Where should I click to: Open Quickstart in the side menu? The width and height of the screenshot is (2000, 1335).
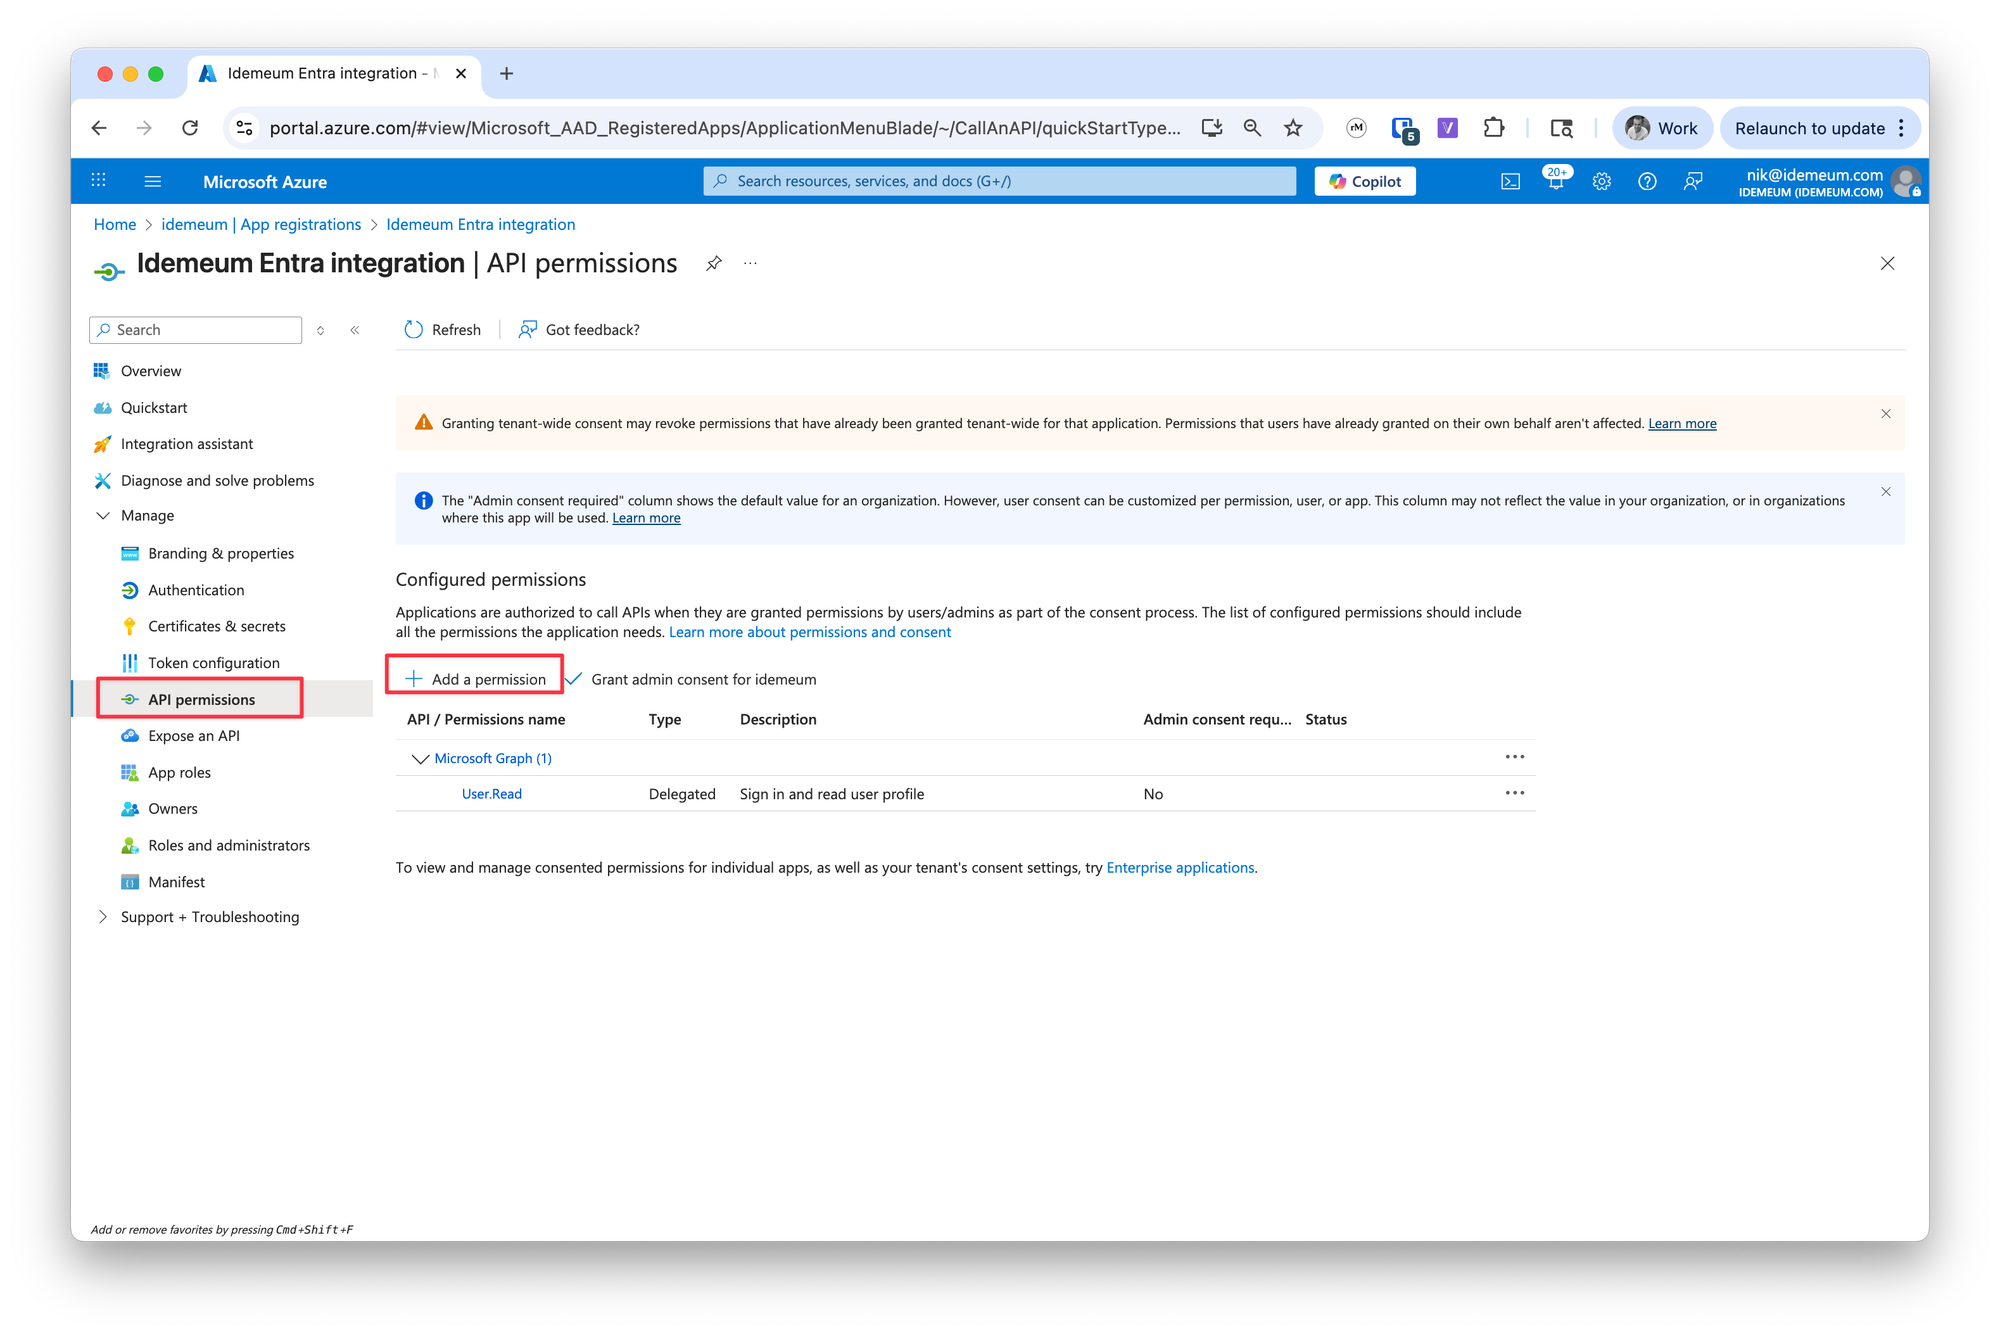[154, 408]
